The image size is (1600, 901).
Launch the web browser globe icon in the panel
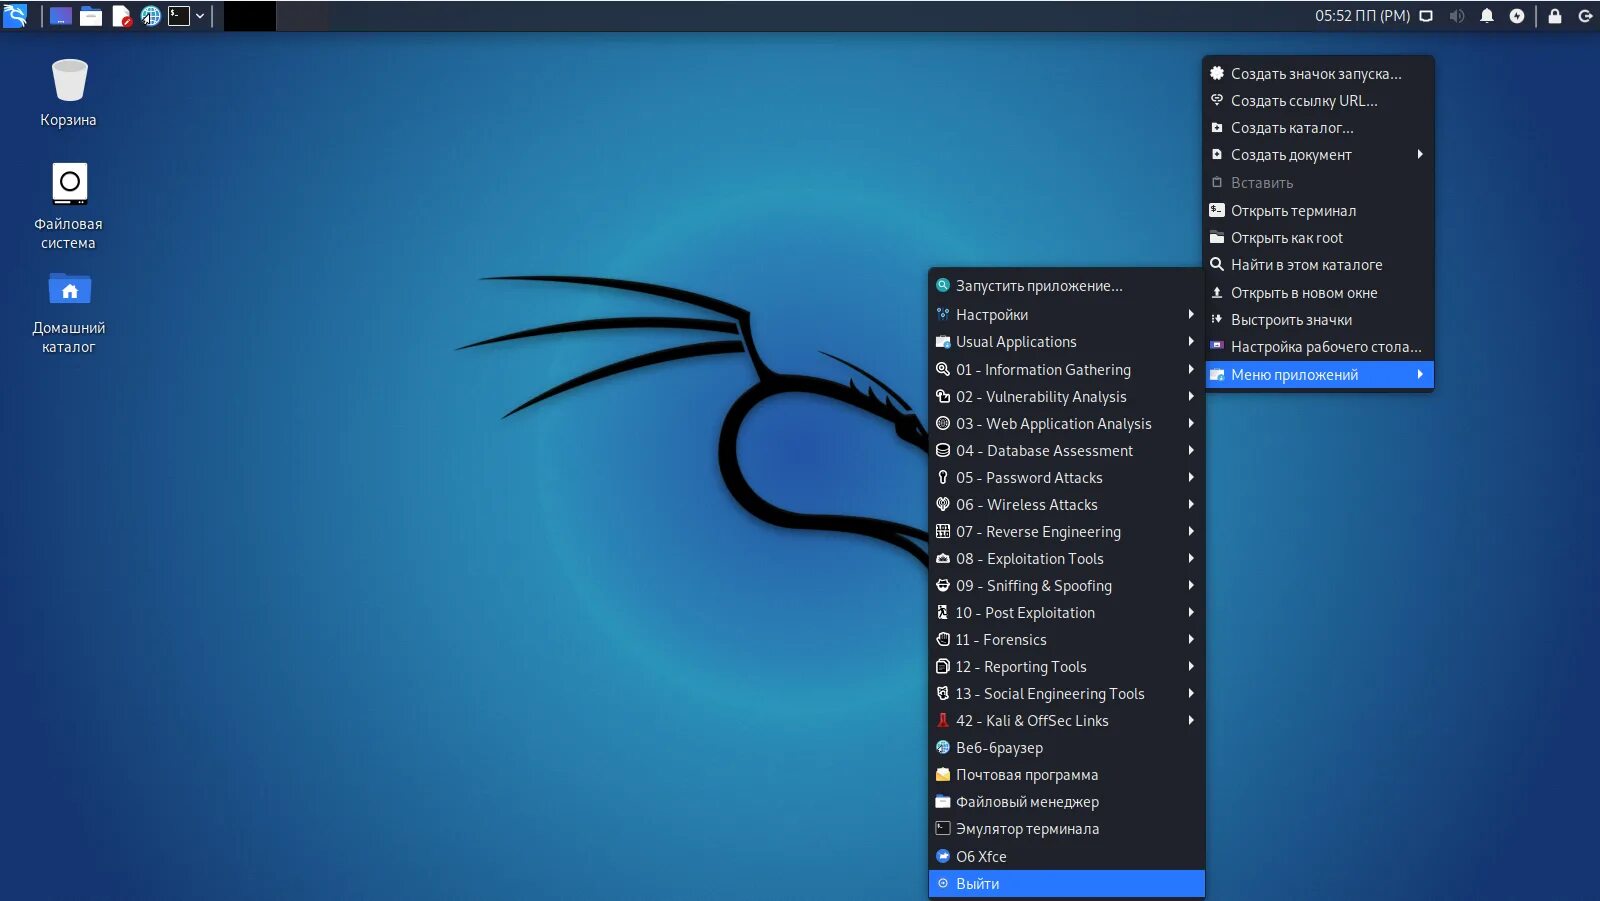pyautogui.click(x=150, y=16)
